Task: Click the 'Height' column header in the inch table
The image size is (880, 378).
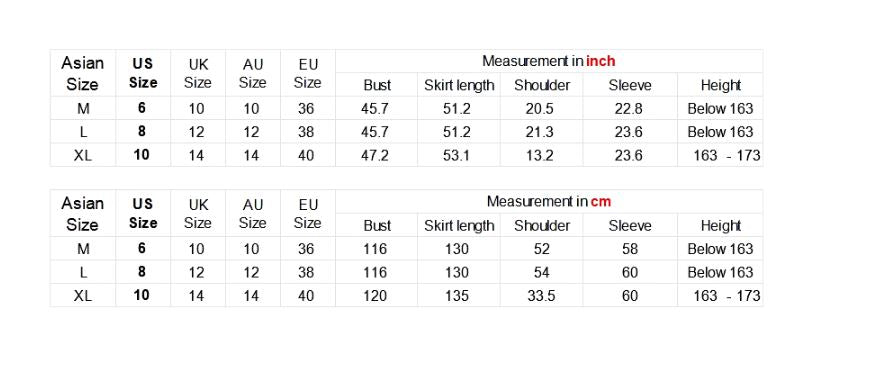Action: pos(721,85)
